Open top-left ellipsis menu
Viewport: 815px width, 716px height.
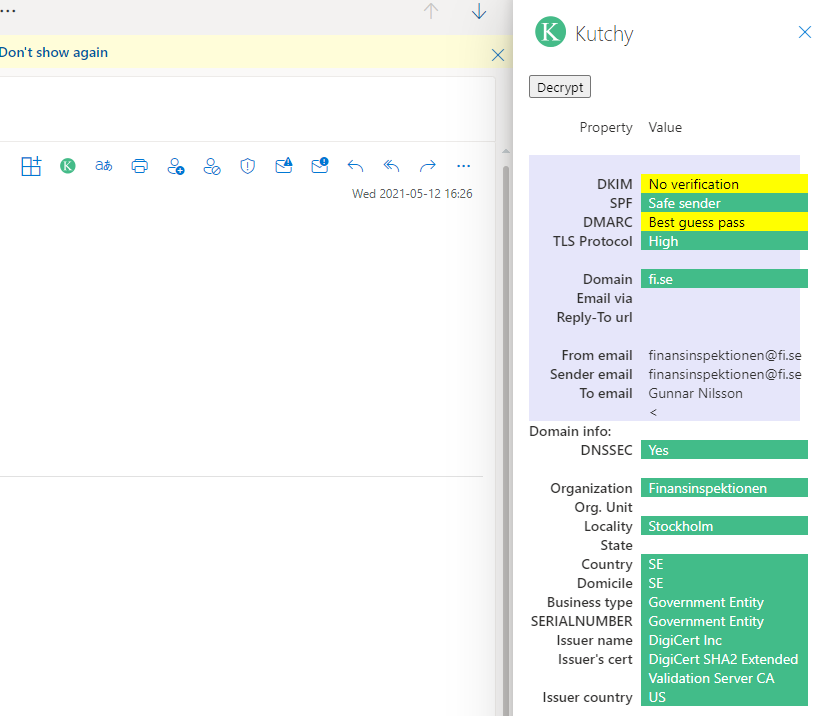[x=8, y=11]
